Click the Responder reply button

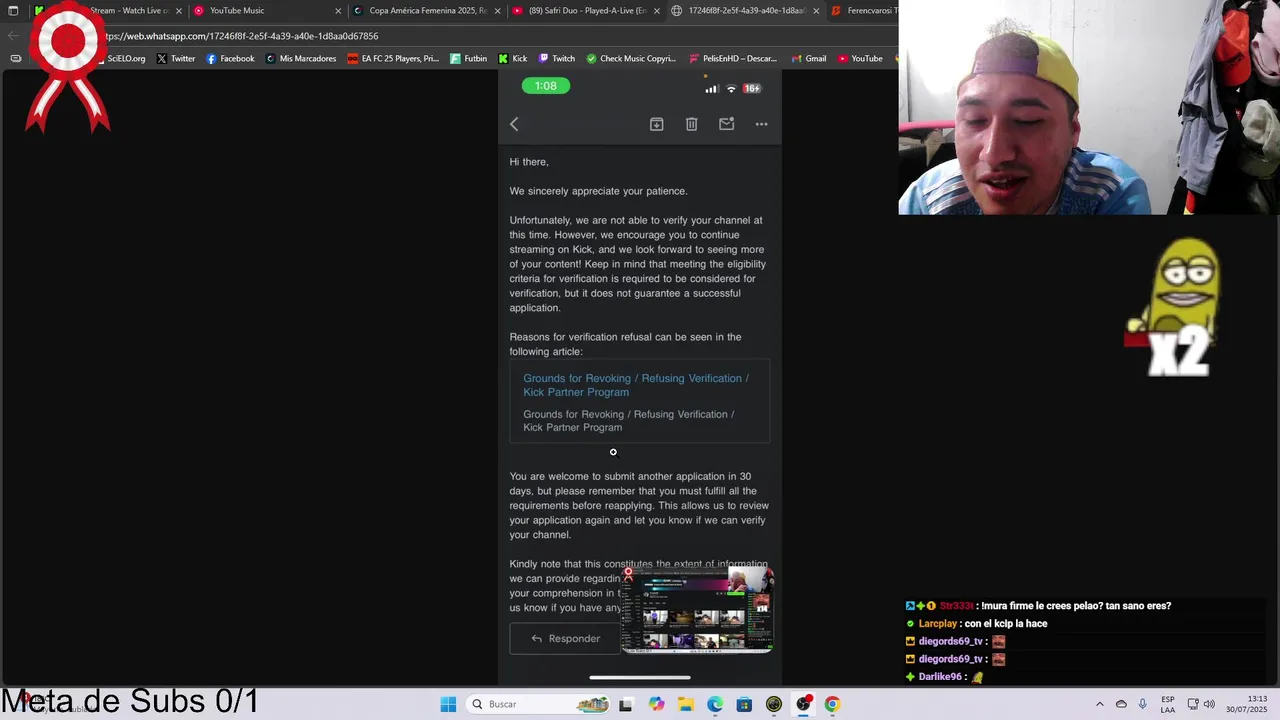coord(565,638)
